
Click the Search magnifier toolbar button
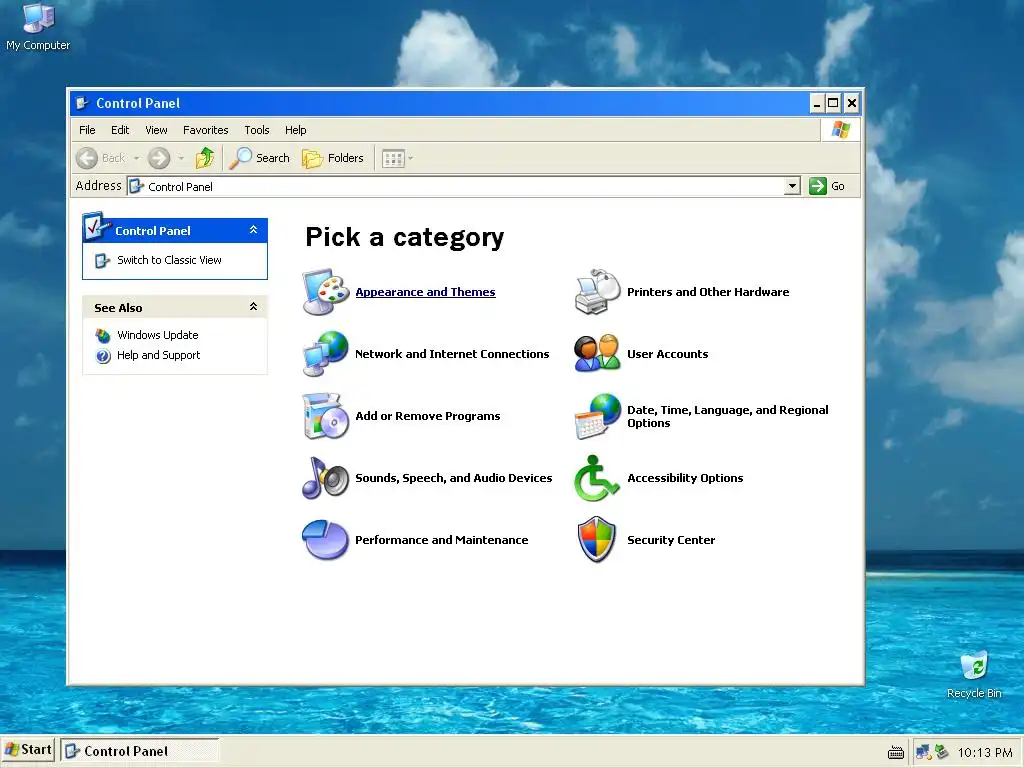click(260, 158)
